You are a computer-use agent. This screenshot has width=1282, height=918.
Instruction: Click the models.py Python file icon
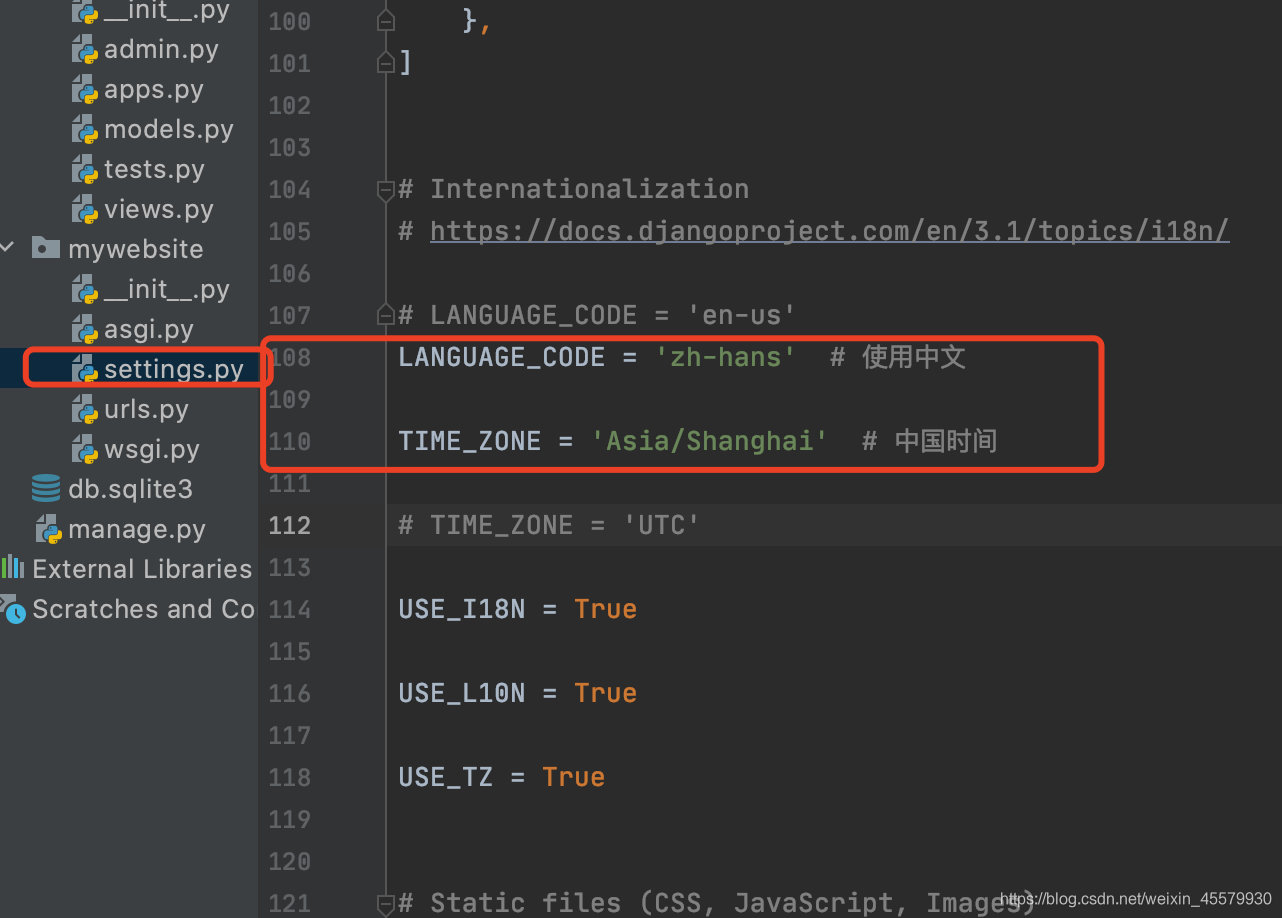[x=84, y=130]
